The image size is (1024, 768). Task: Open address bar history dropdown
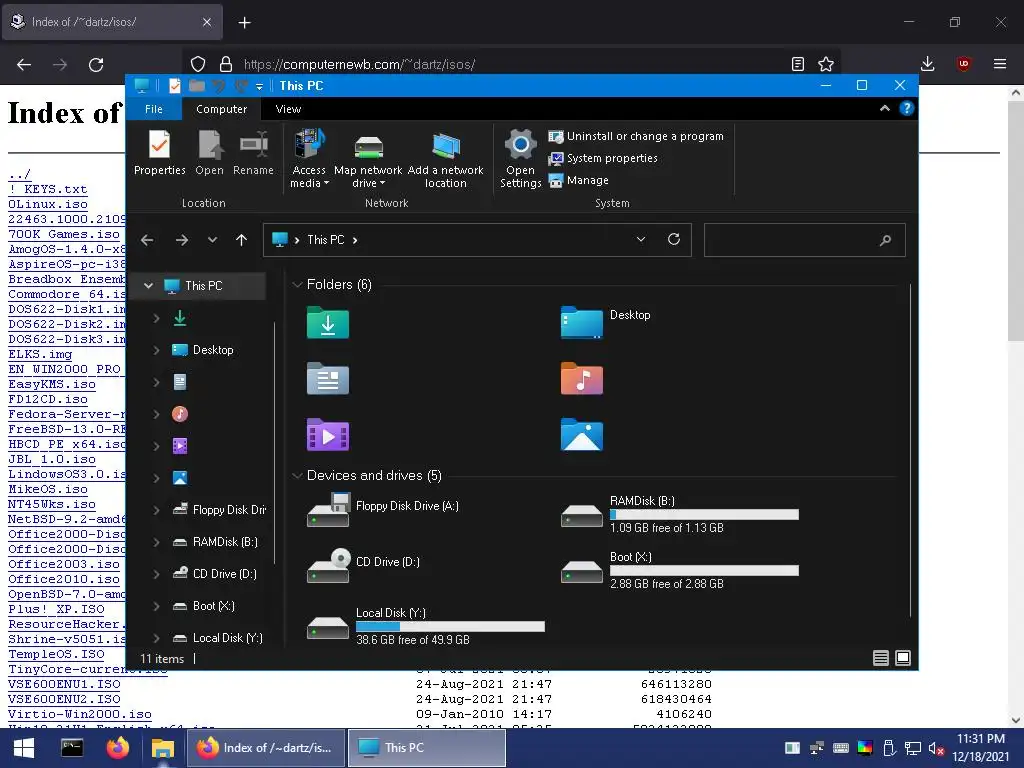click(x=641, y=240)
